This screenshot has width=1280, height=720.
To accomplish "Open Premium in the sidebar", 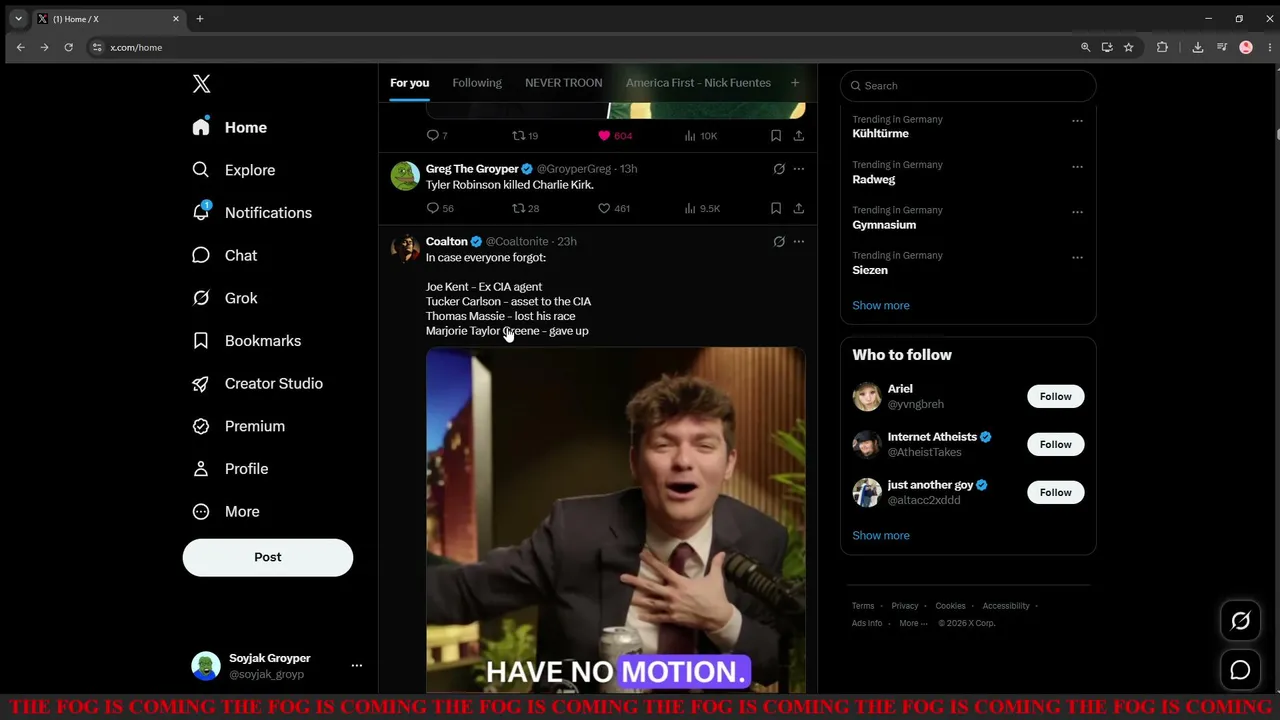I will (x=239, y=426).
